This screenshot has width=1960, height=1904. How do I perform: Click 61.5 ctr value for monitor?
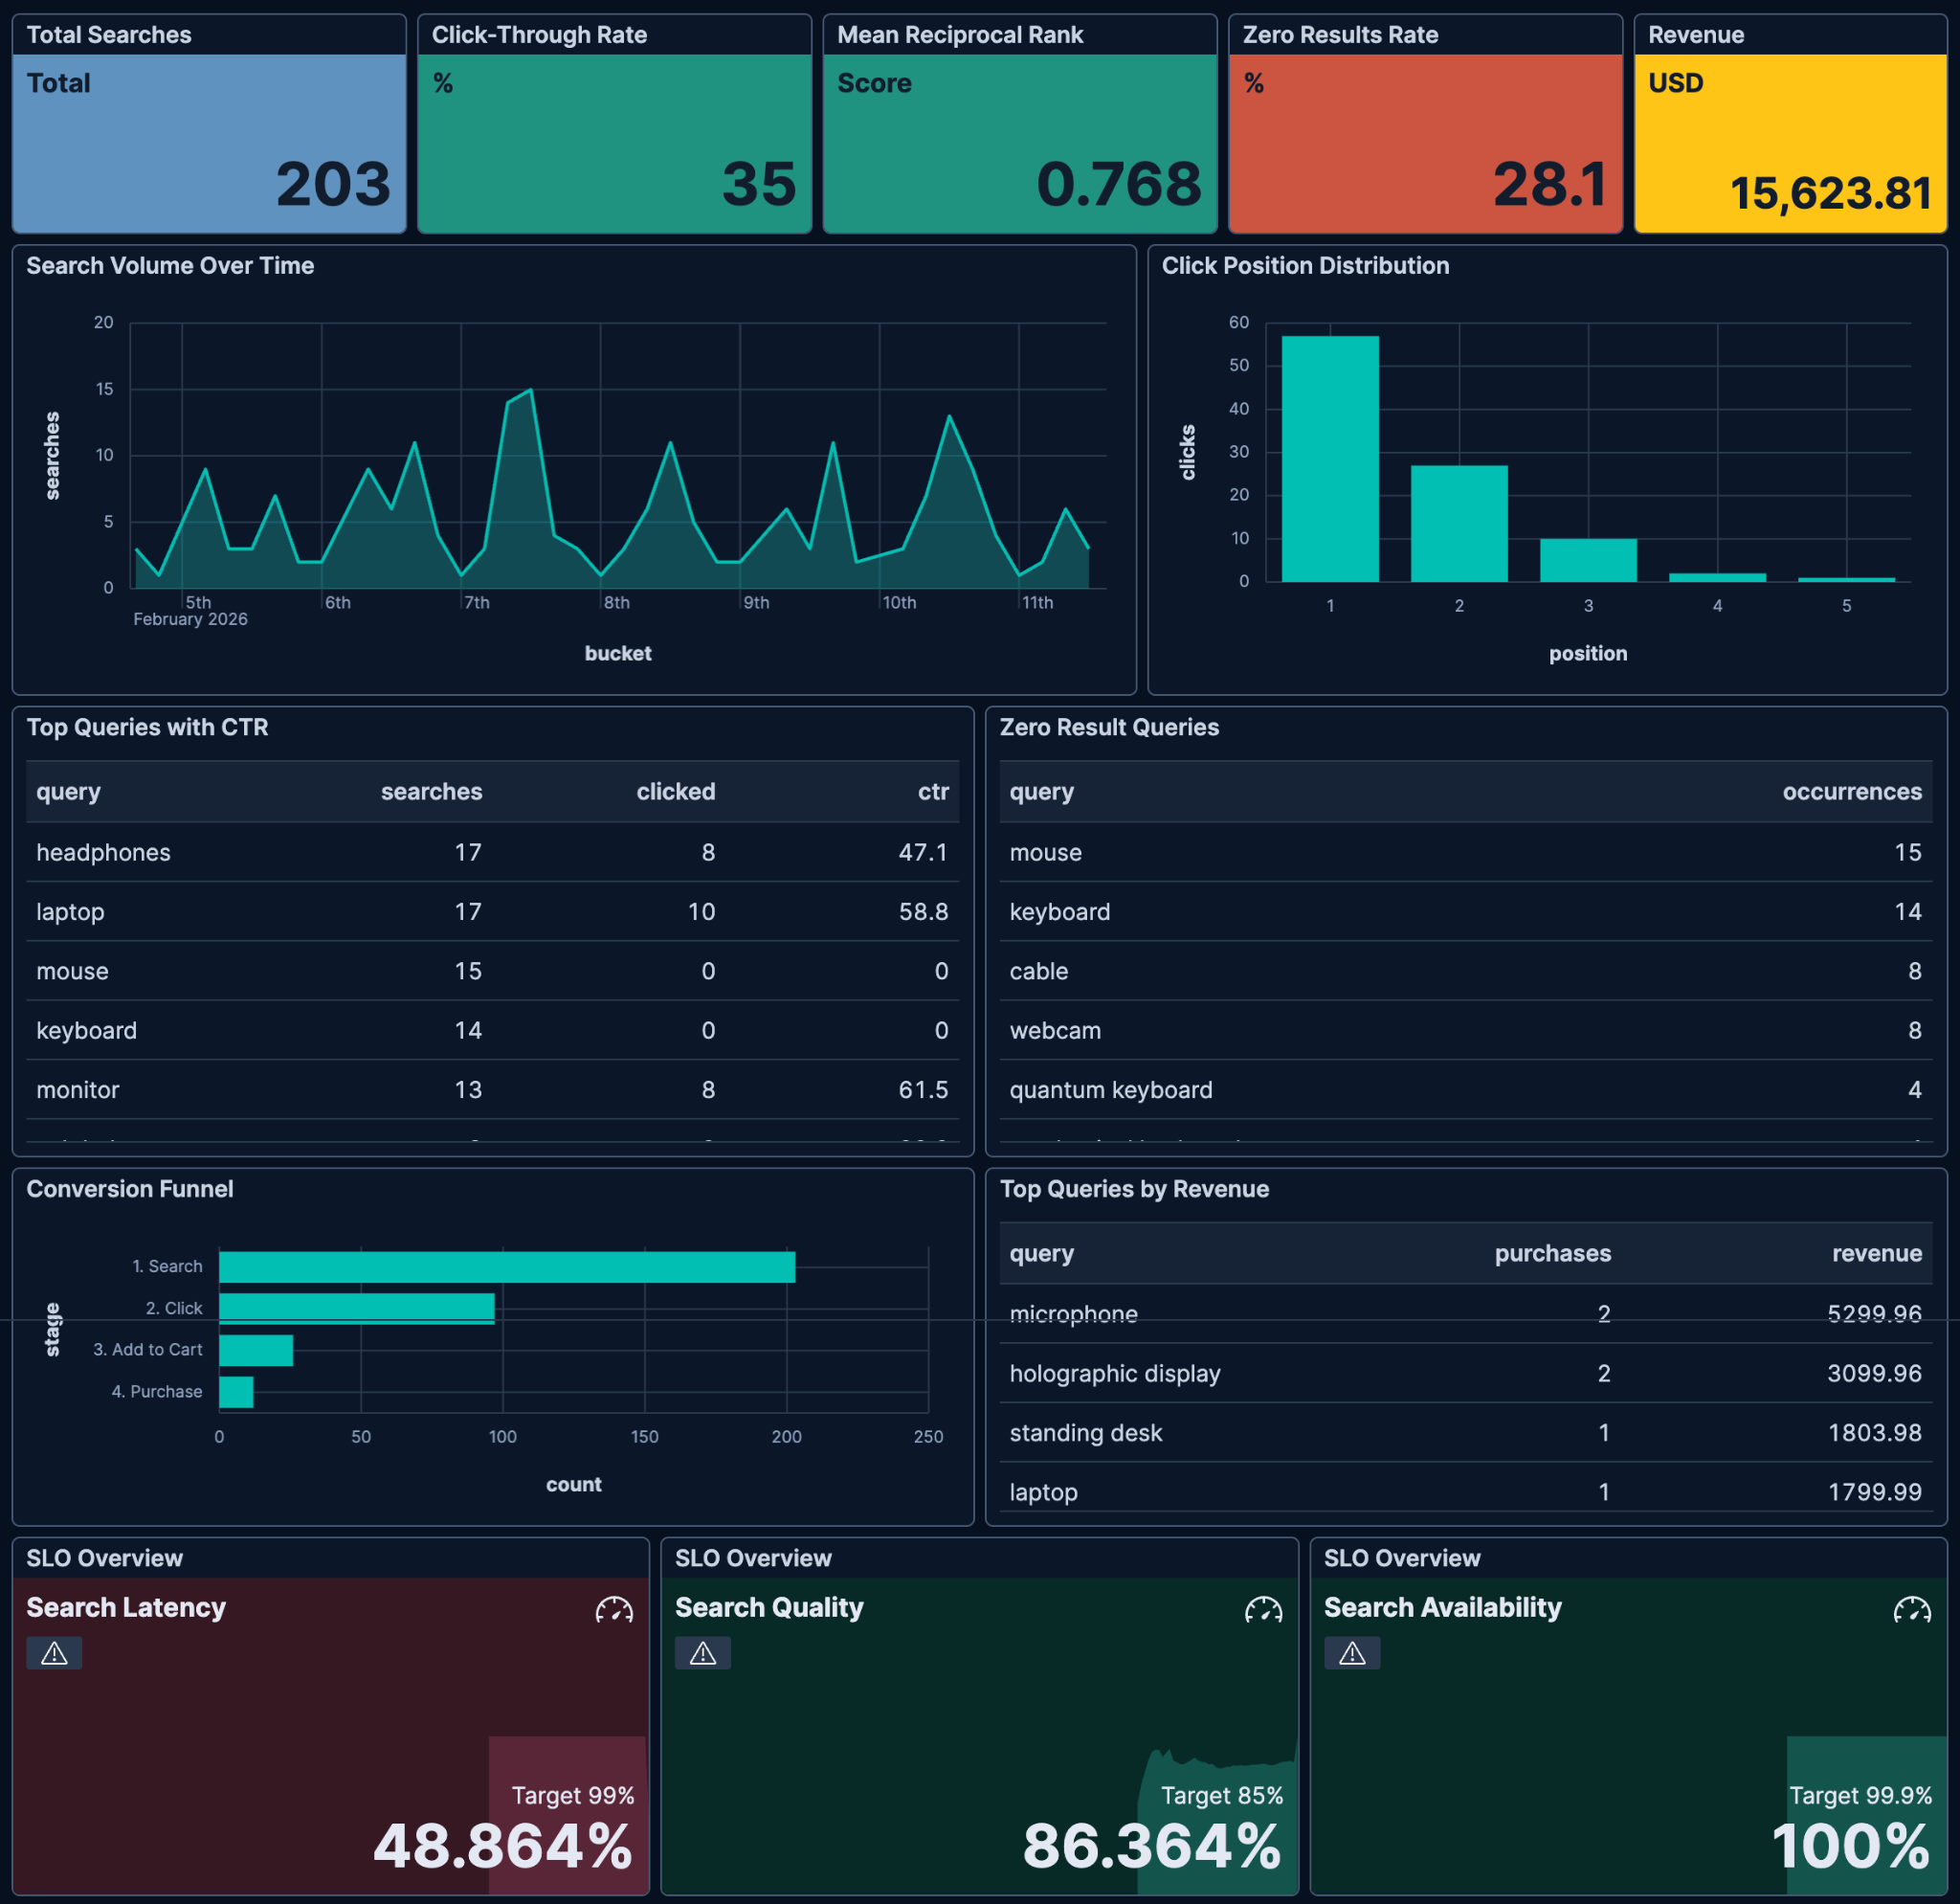pyautogui.click(x=923, y=1089)
